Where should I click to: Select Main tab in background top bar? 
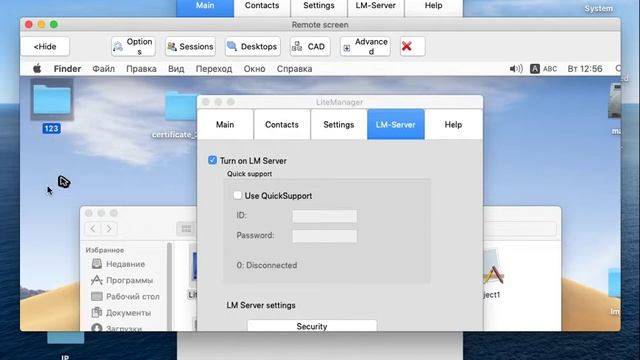pos(205,7)
